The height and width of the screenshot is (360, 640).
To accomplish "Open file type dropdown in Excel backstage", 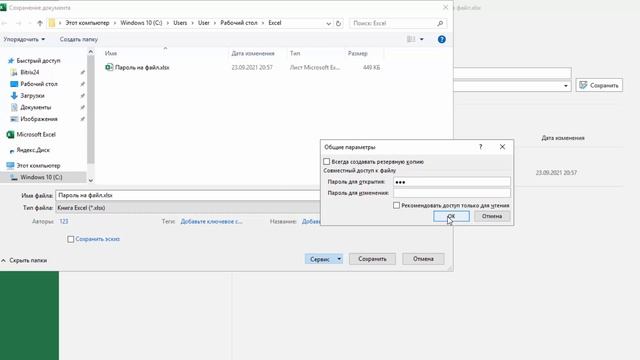I will 565,86.
